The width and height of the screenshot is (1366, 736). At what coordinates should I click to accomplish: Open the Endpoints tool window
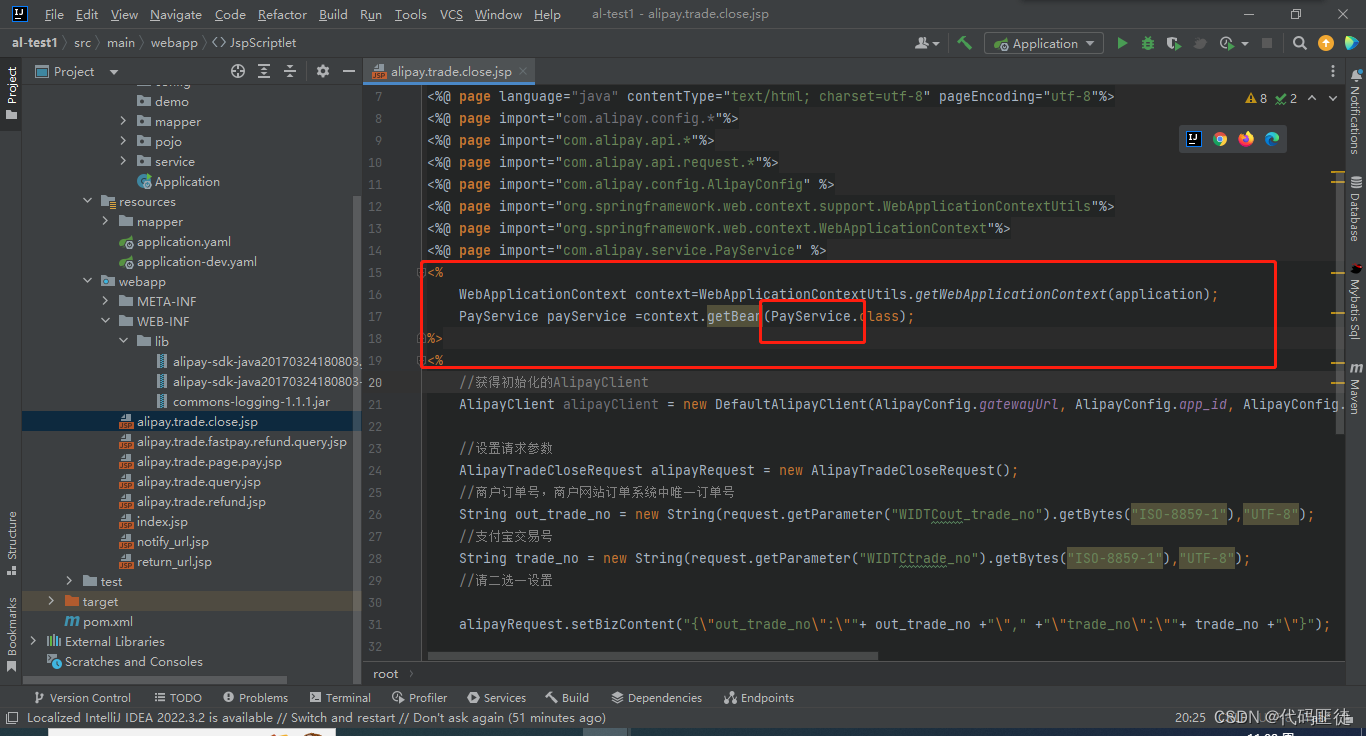coord(758,697)
